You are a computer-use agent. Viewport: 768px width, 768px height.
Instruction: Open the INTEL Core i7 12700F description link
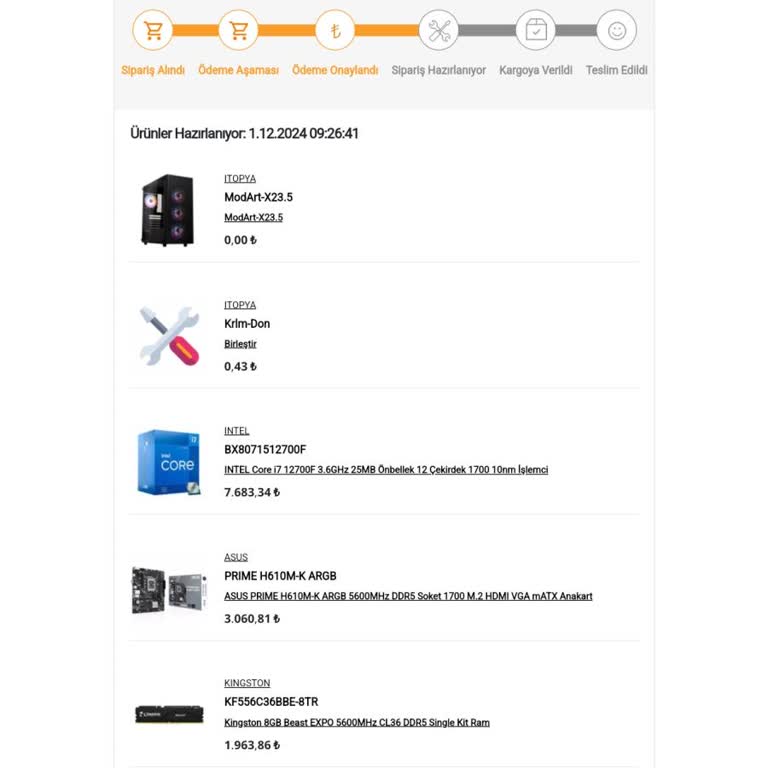pyautogui.click(x=386, y=470)
